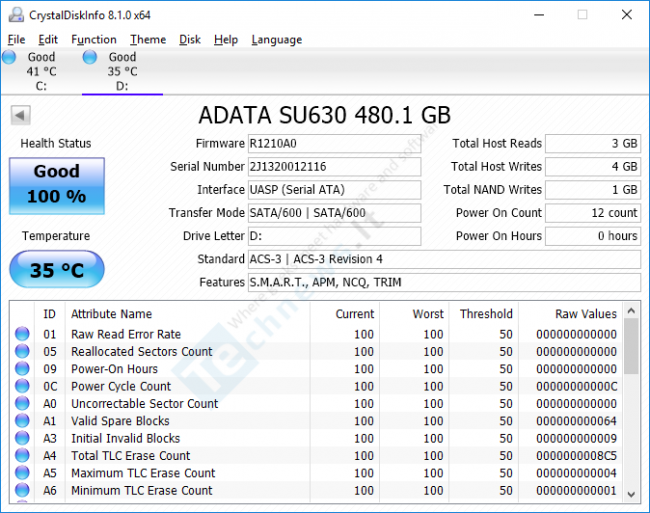Click the Features field S.M.A.R.T., APM, NCQ, TRIM
Image resolution: width=650 pixels, height=513 pixels.
[x=444, y=283]
